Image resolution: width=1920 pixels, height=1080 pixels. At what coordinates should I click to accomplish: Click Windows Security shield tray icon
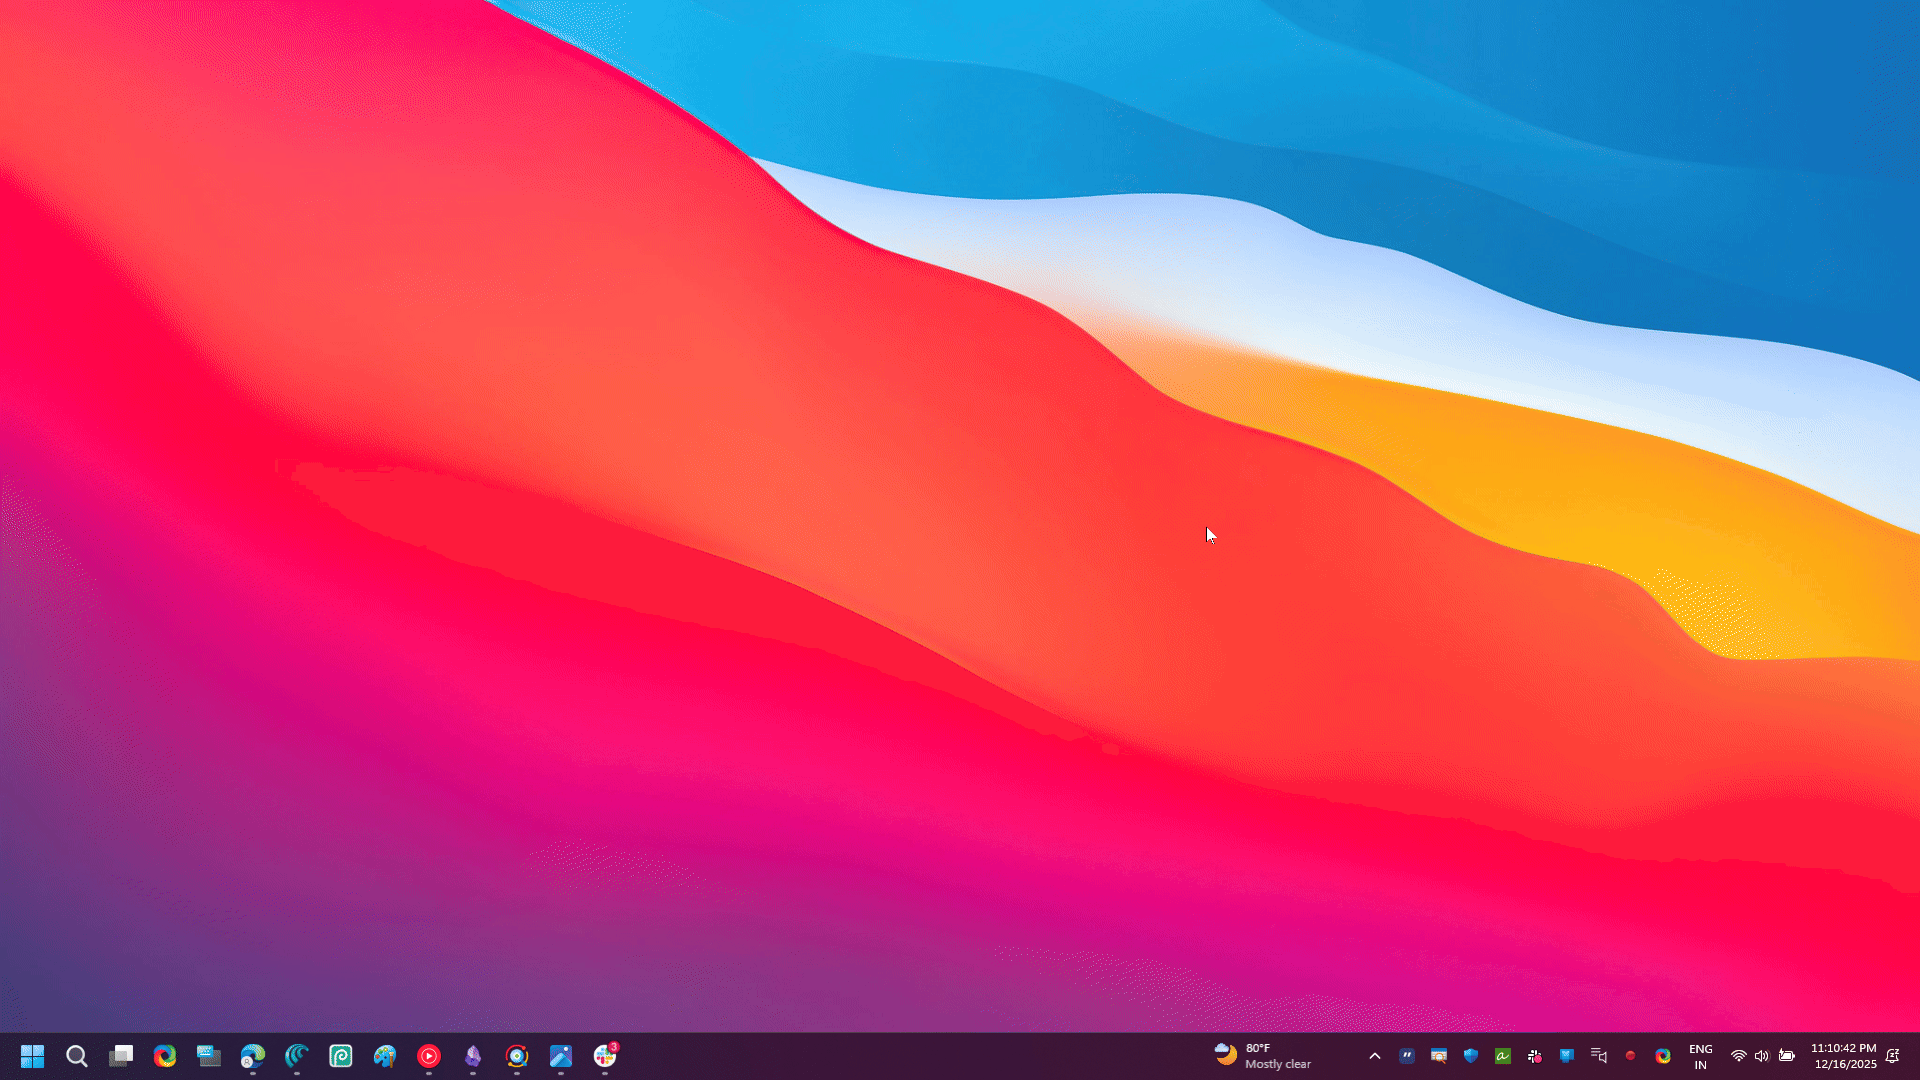(x=1471, y=1056)
